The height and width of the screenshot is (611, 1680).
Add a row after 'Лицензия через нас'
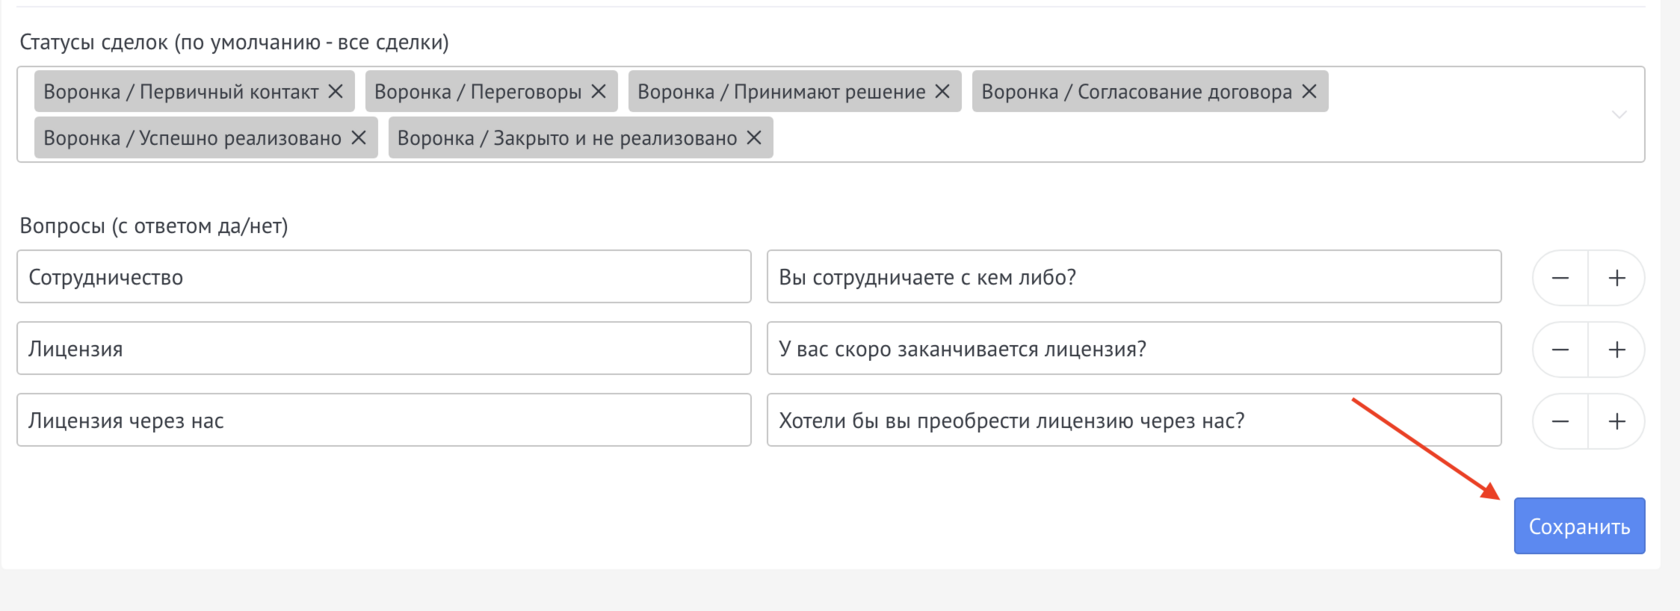[1616, 421]
